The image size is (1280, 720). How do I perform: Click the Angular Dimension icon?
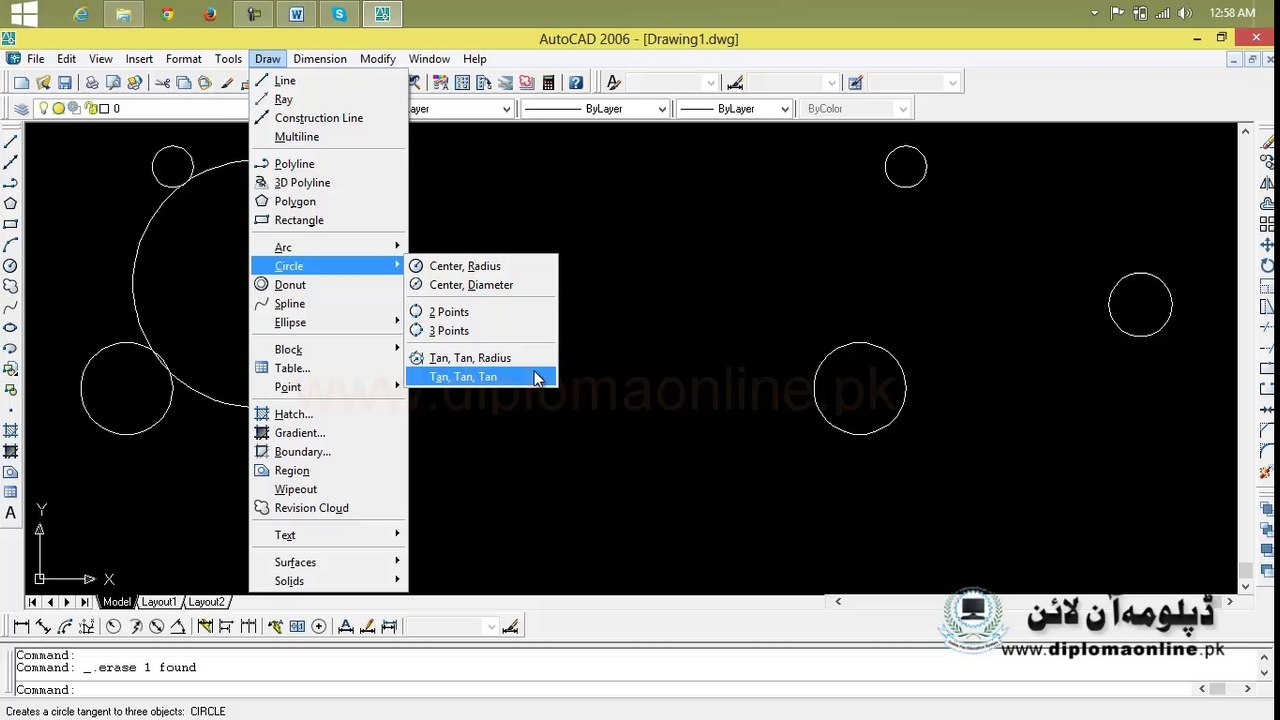pos(178,627)
